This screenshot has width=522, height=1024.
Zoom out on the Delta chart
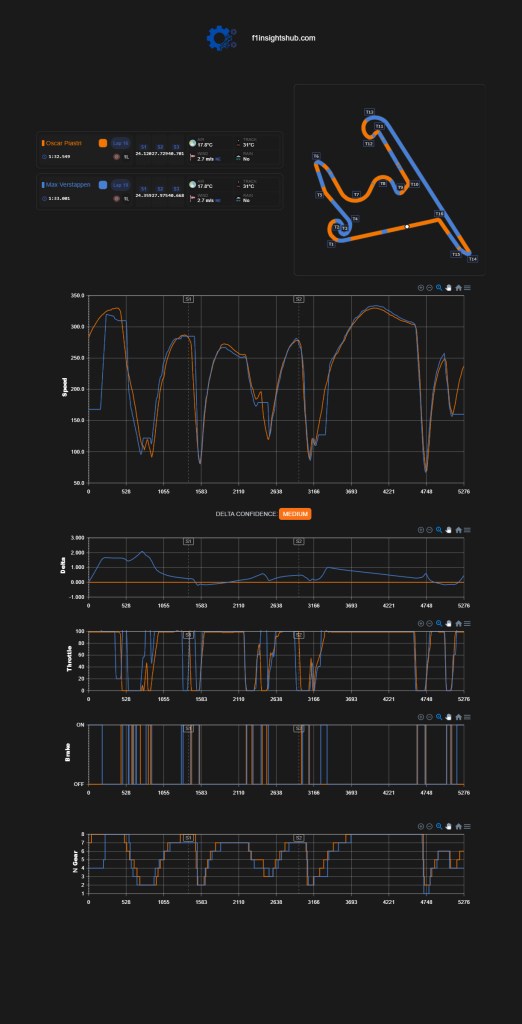tap(429, 530)
